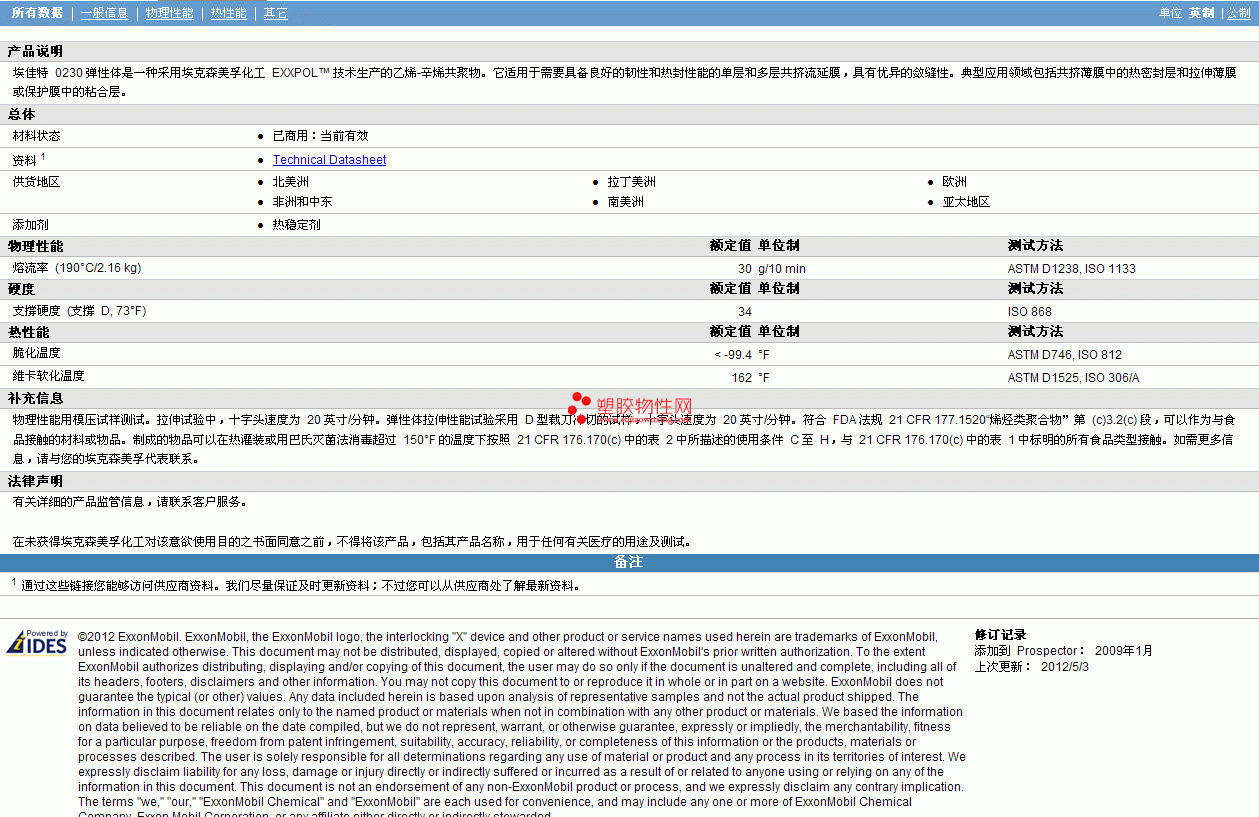Go to the 热性能 tab in the top bar
Image resolution: width=1259 pixels, height=817 pixels.
(229, 13)
